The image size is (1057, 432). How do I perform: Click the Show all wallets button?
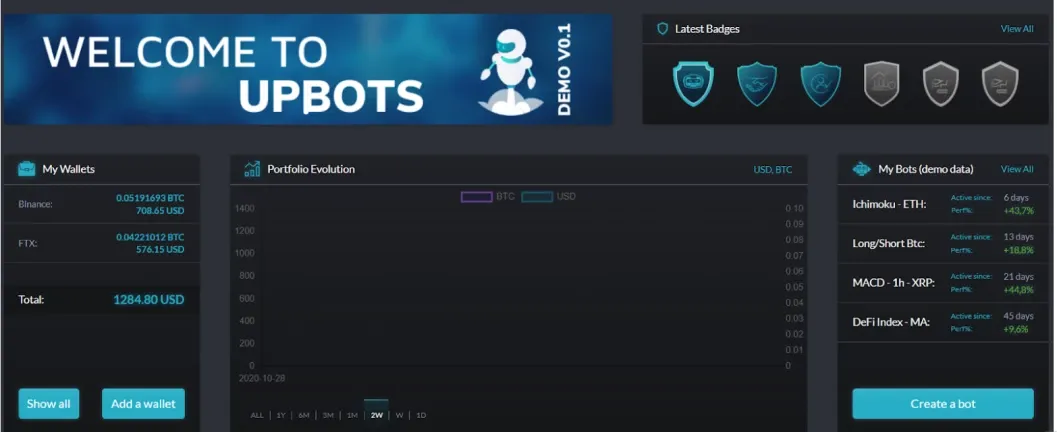click(49, 404)
